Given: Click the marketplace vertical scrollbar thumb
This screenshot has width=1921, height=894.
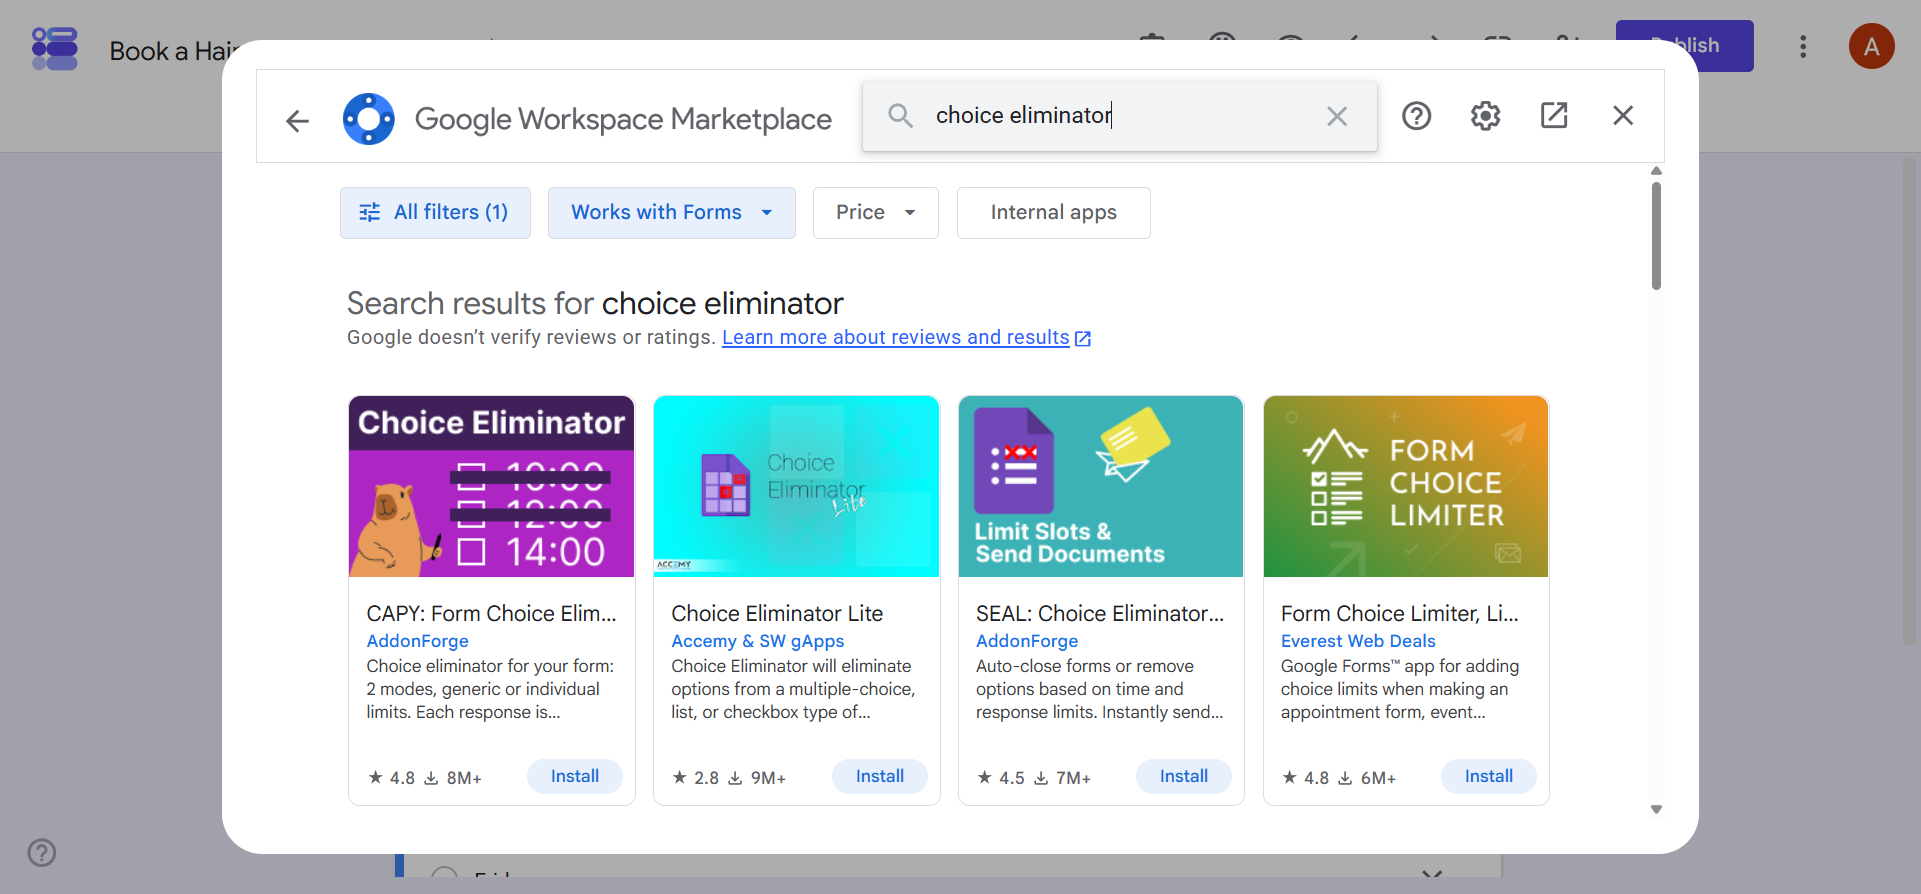Looking at the screenshot, I should (x=1656, y=236).
